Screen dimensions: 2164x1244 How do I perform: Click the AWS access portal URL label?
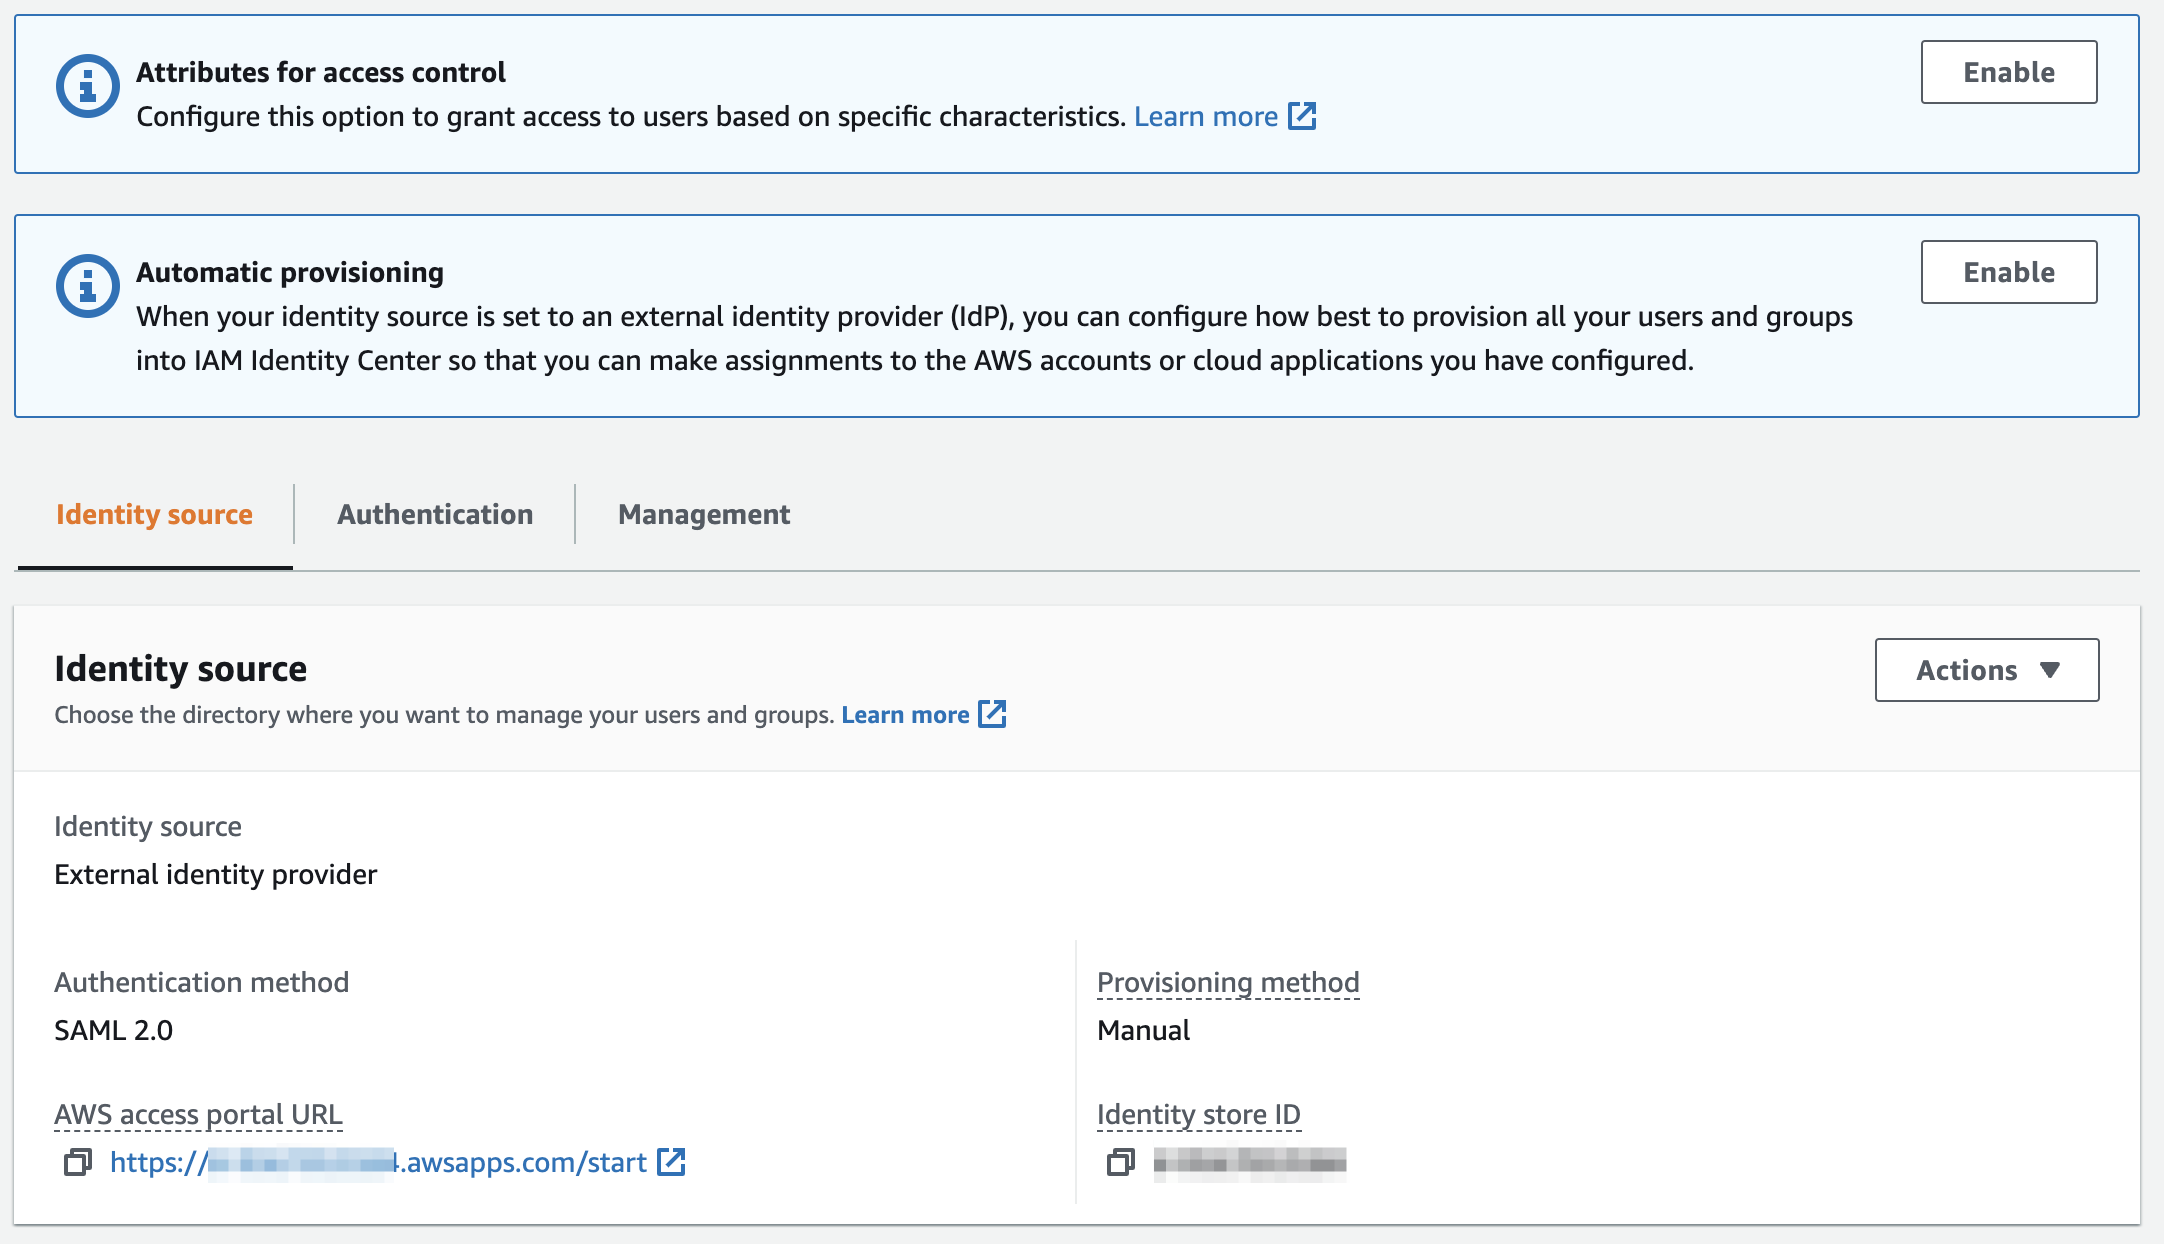point(198,1114)
